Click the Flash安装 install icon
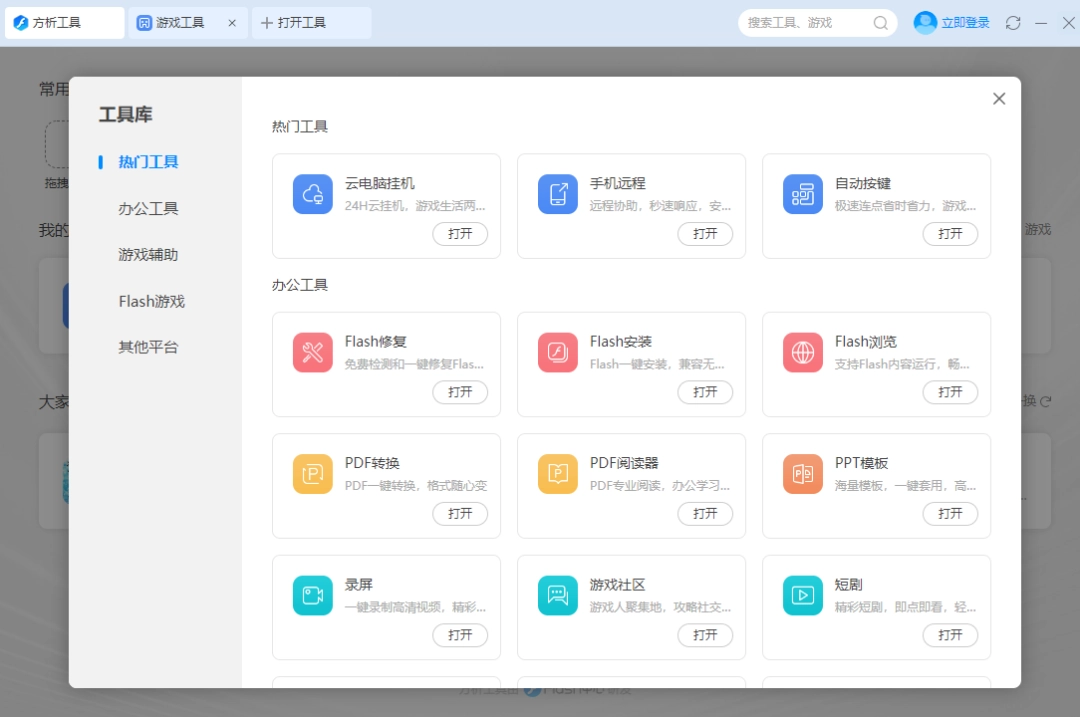This screenshot has width=1080, height=717. [557, 352]
